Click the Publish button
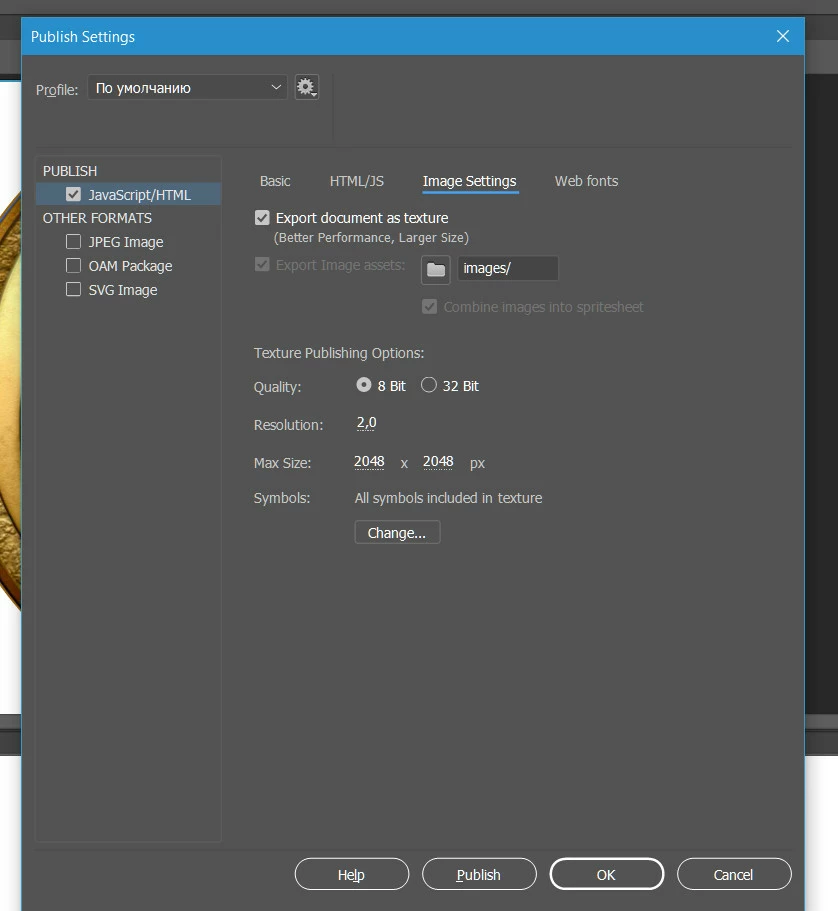 (479, 874)
